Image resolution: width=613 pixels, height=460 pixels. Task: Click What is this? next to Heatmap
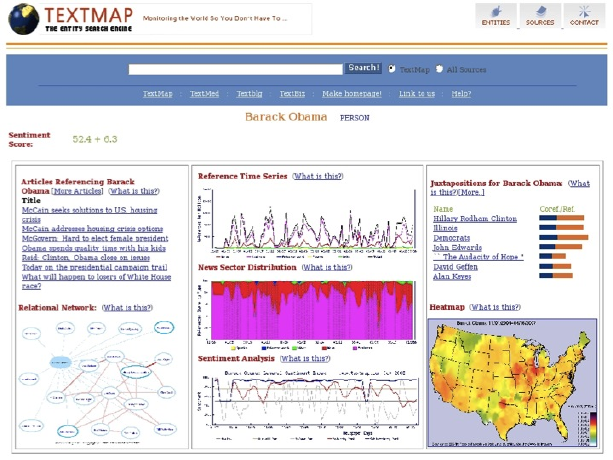click(495, 307)
